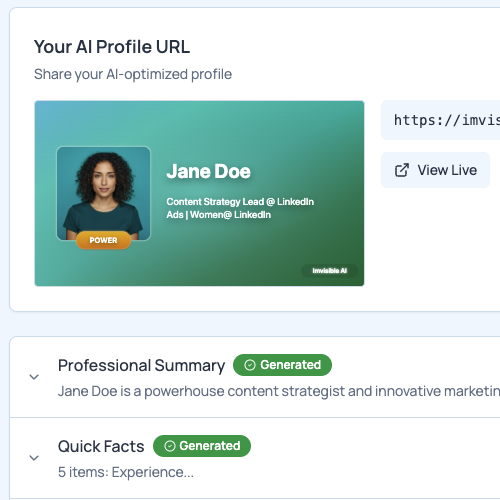The width and height of the screenshot is (500, 500).
Task: Click the checkmark icon in Professional Summary's Generated badge
Action: [250, 365]
